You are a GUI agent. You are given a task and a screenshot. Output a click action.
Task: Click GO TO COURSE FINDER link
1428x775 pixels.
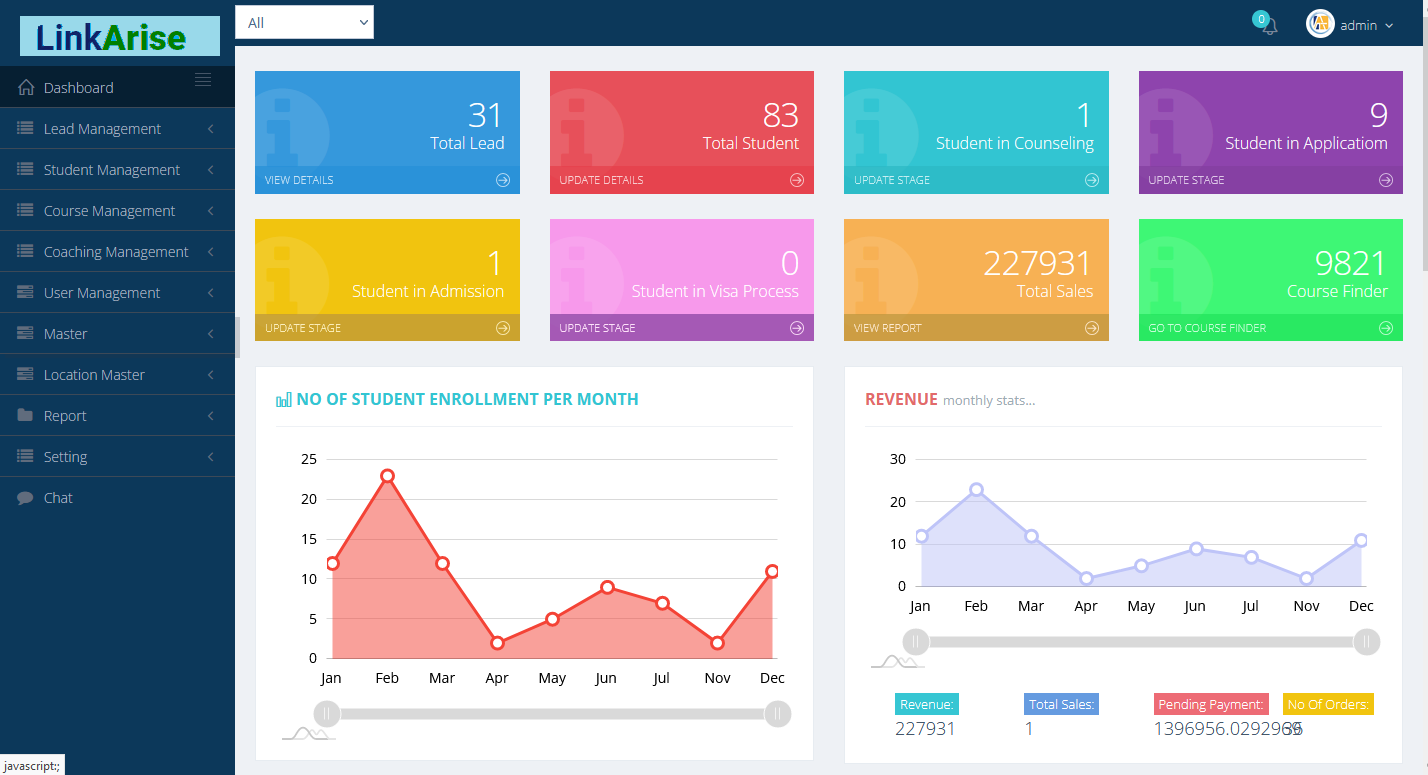1207,328
